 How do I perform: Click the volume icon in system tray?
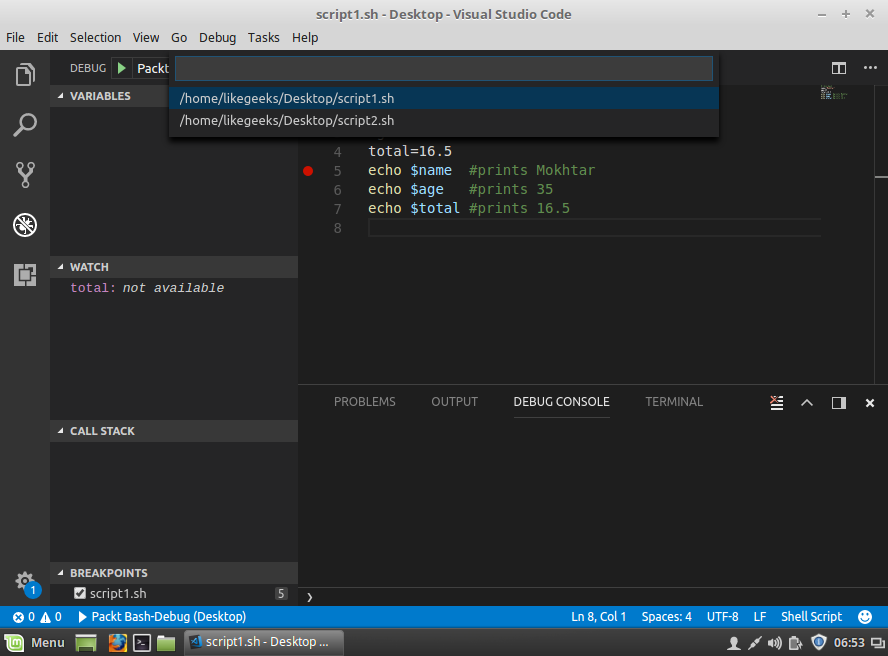tap(775, 642)
